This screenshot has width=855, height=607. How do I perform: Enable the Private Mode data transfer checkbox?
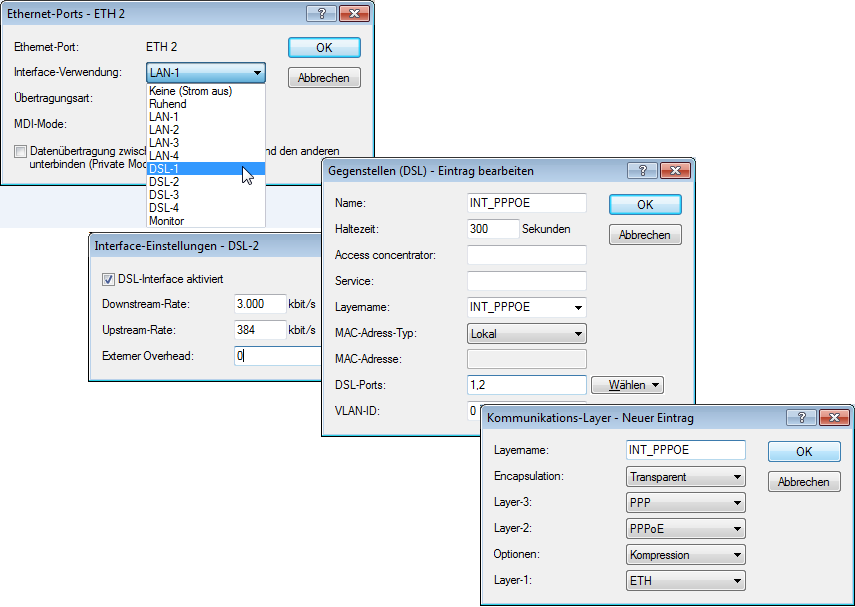tap(21, 151)
